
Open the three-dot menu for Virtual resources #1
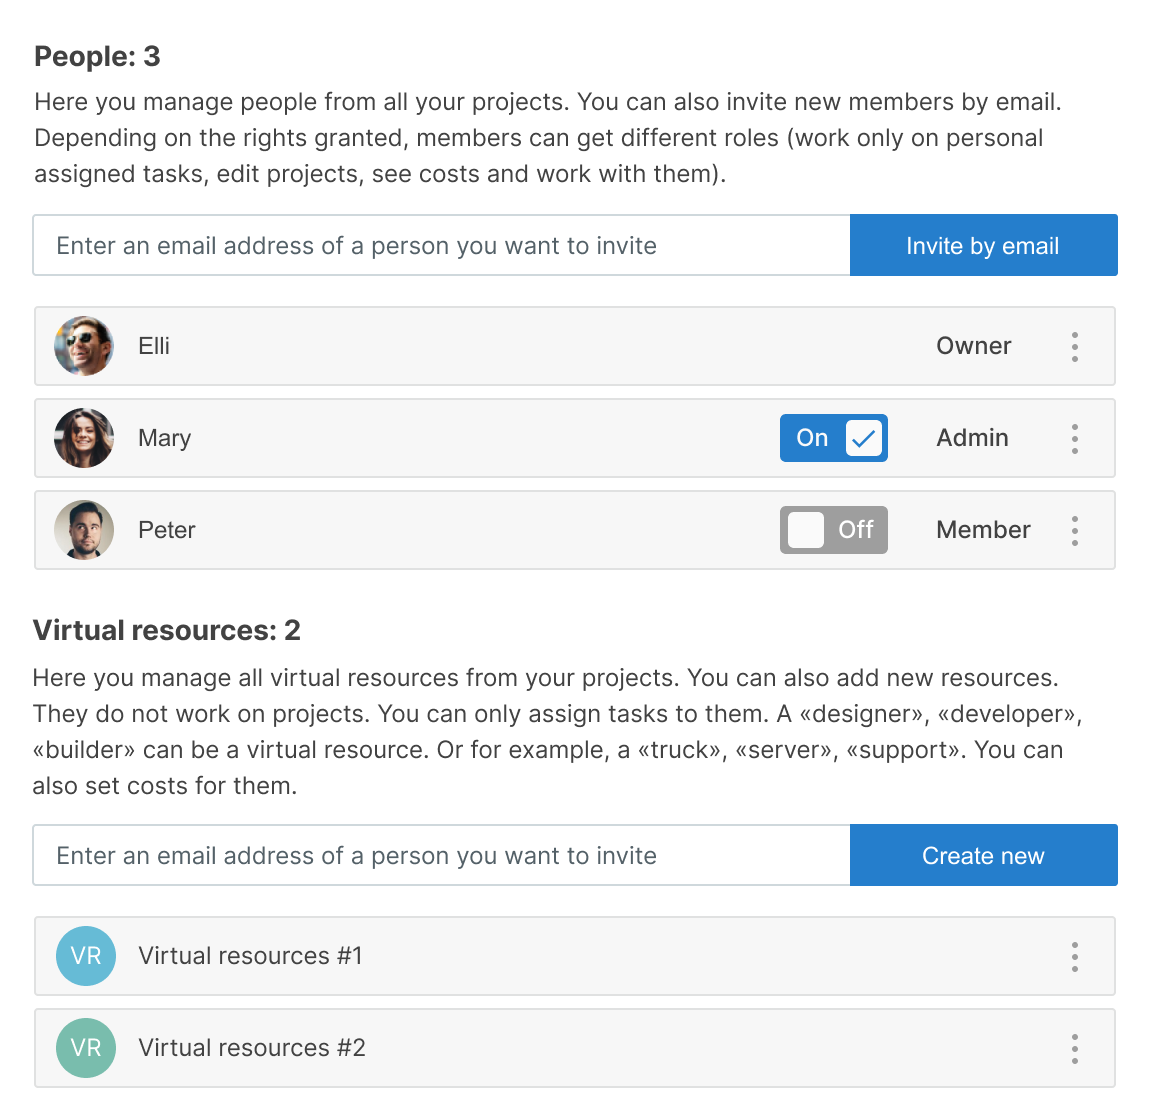[1075, 957]
